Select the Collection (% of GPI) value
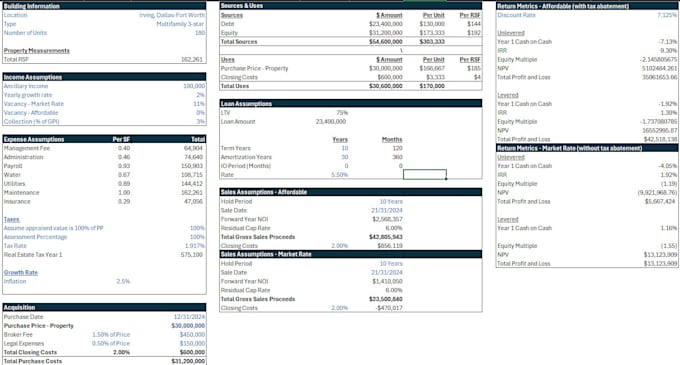 200,121
